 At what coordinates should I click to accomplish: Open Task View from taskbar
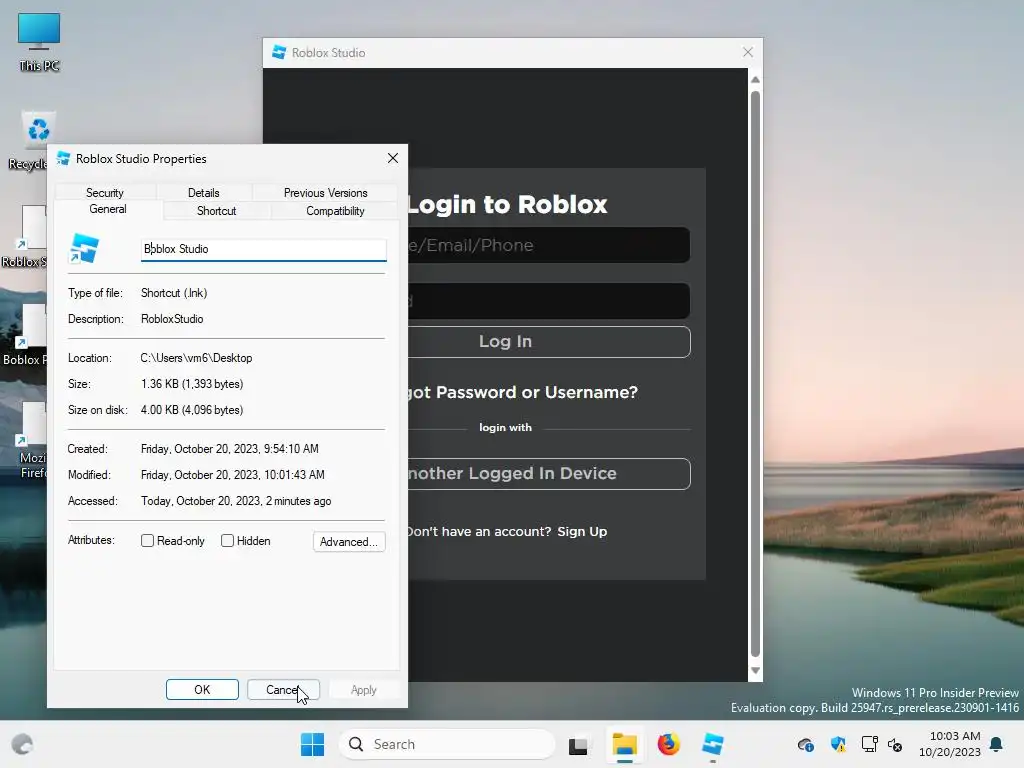(x=578, y=744)
